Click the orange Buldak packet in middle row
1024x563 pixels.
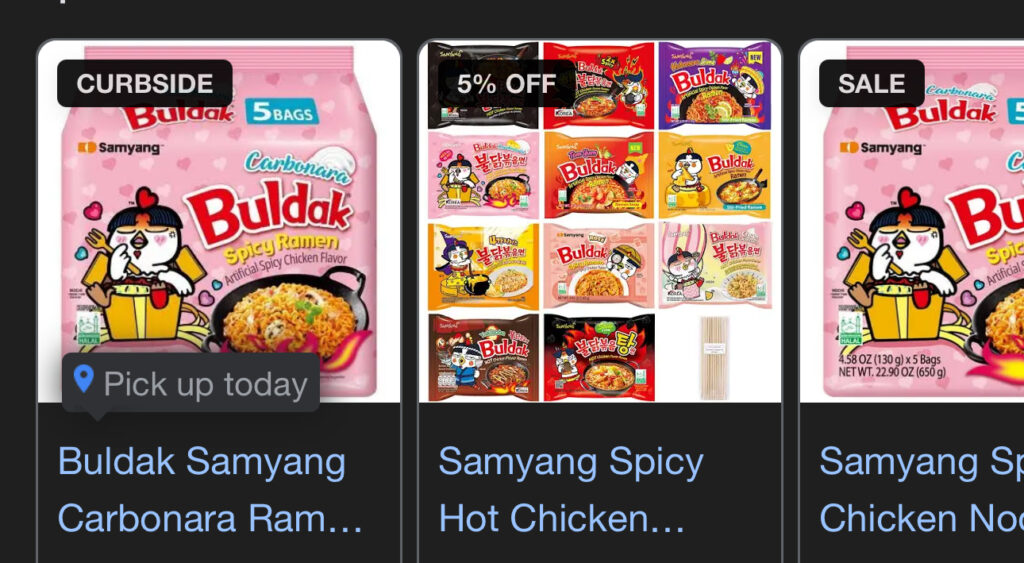click(x=599, y=175)
